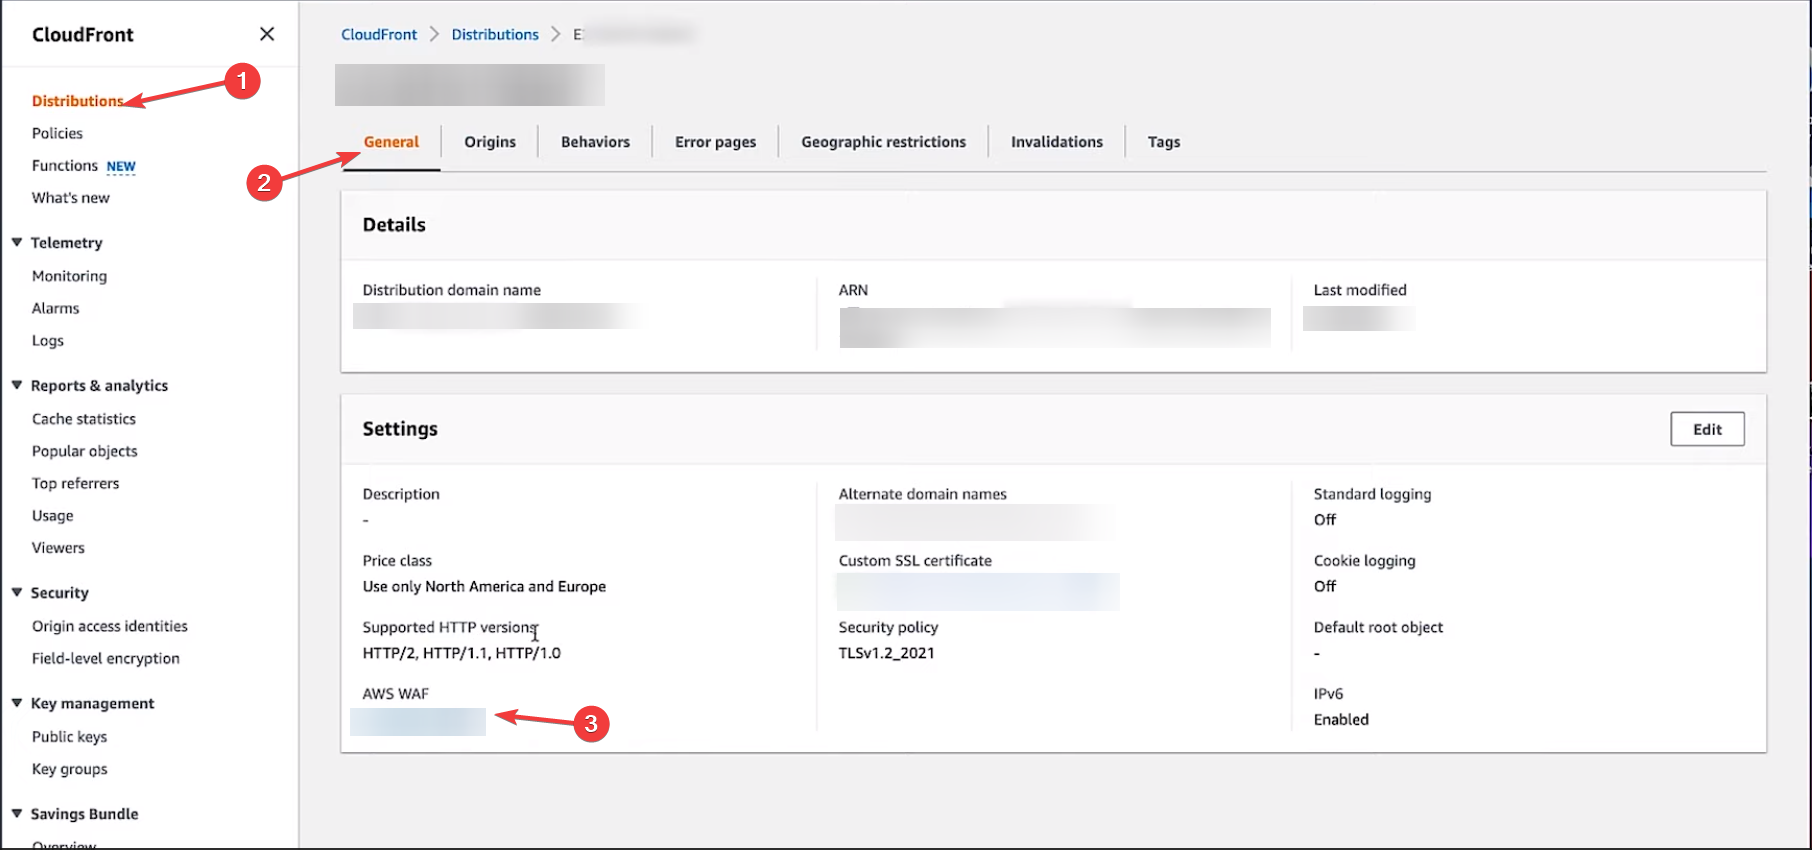Click the Settings section heading
This screenshot has width=1812, height=850.
(x=400, y=429)
